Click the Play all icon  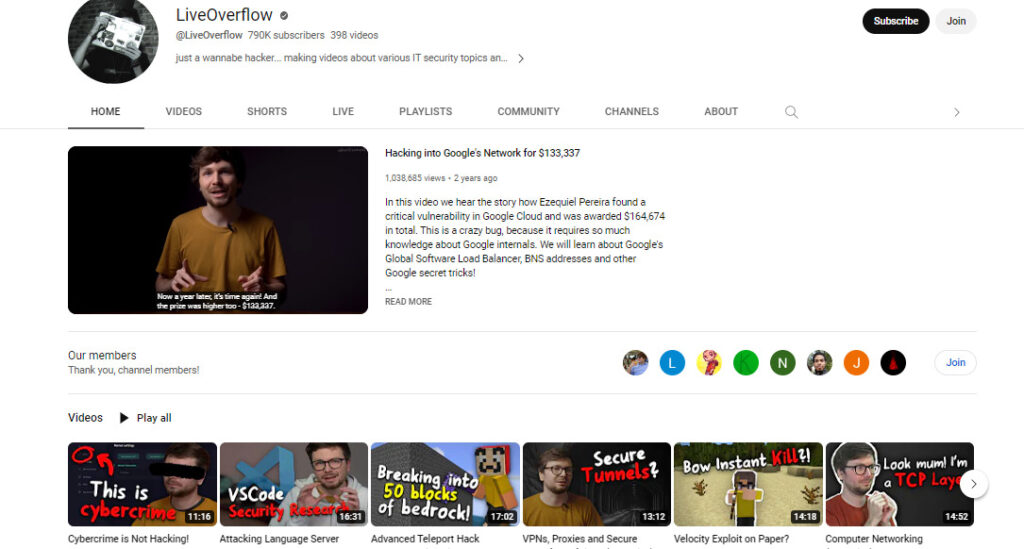point(124,418)
